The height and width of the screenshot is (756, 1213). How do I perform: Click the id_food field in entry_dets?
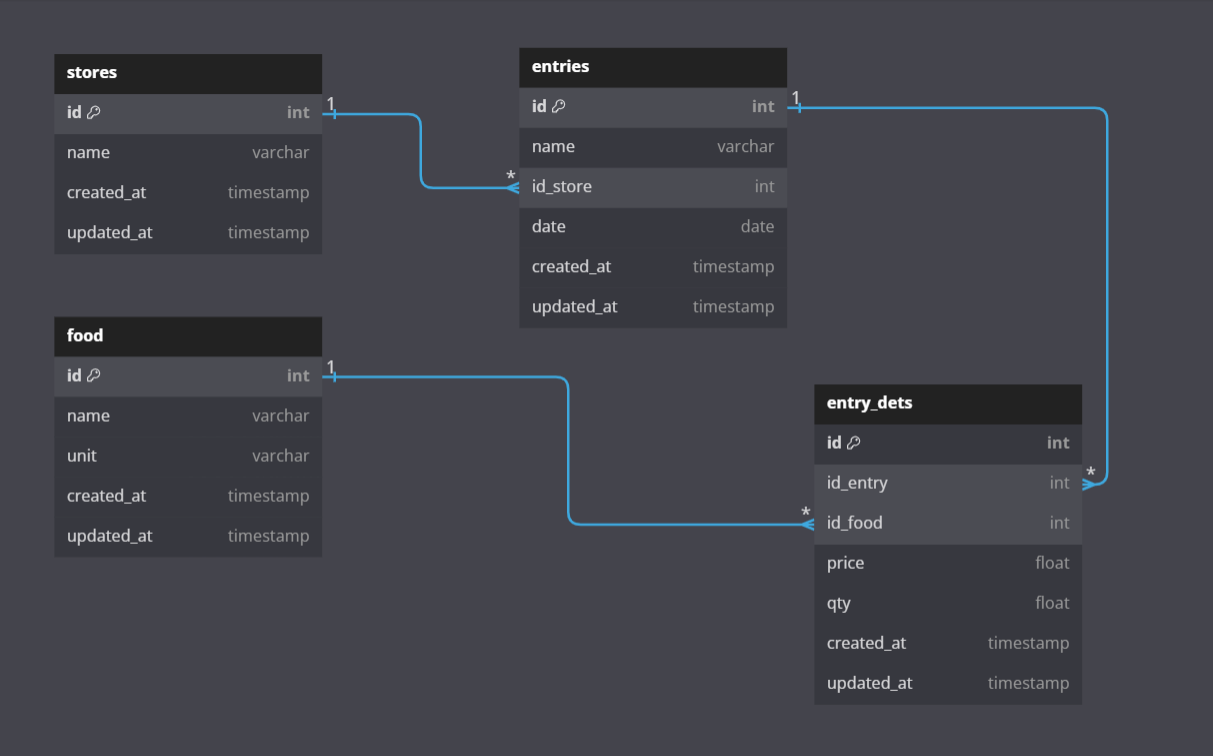pyautogui.click(x=947, y=522)
